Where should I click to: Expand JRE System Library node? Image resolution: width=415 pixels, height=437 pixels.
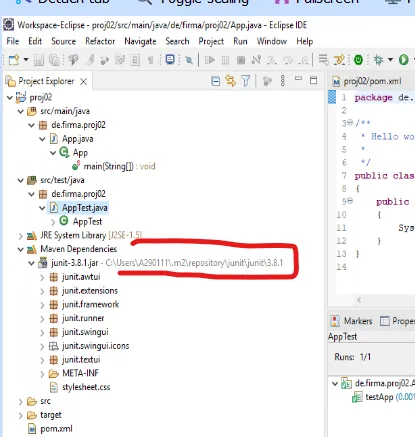point(21,236)
